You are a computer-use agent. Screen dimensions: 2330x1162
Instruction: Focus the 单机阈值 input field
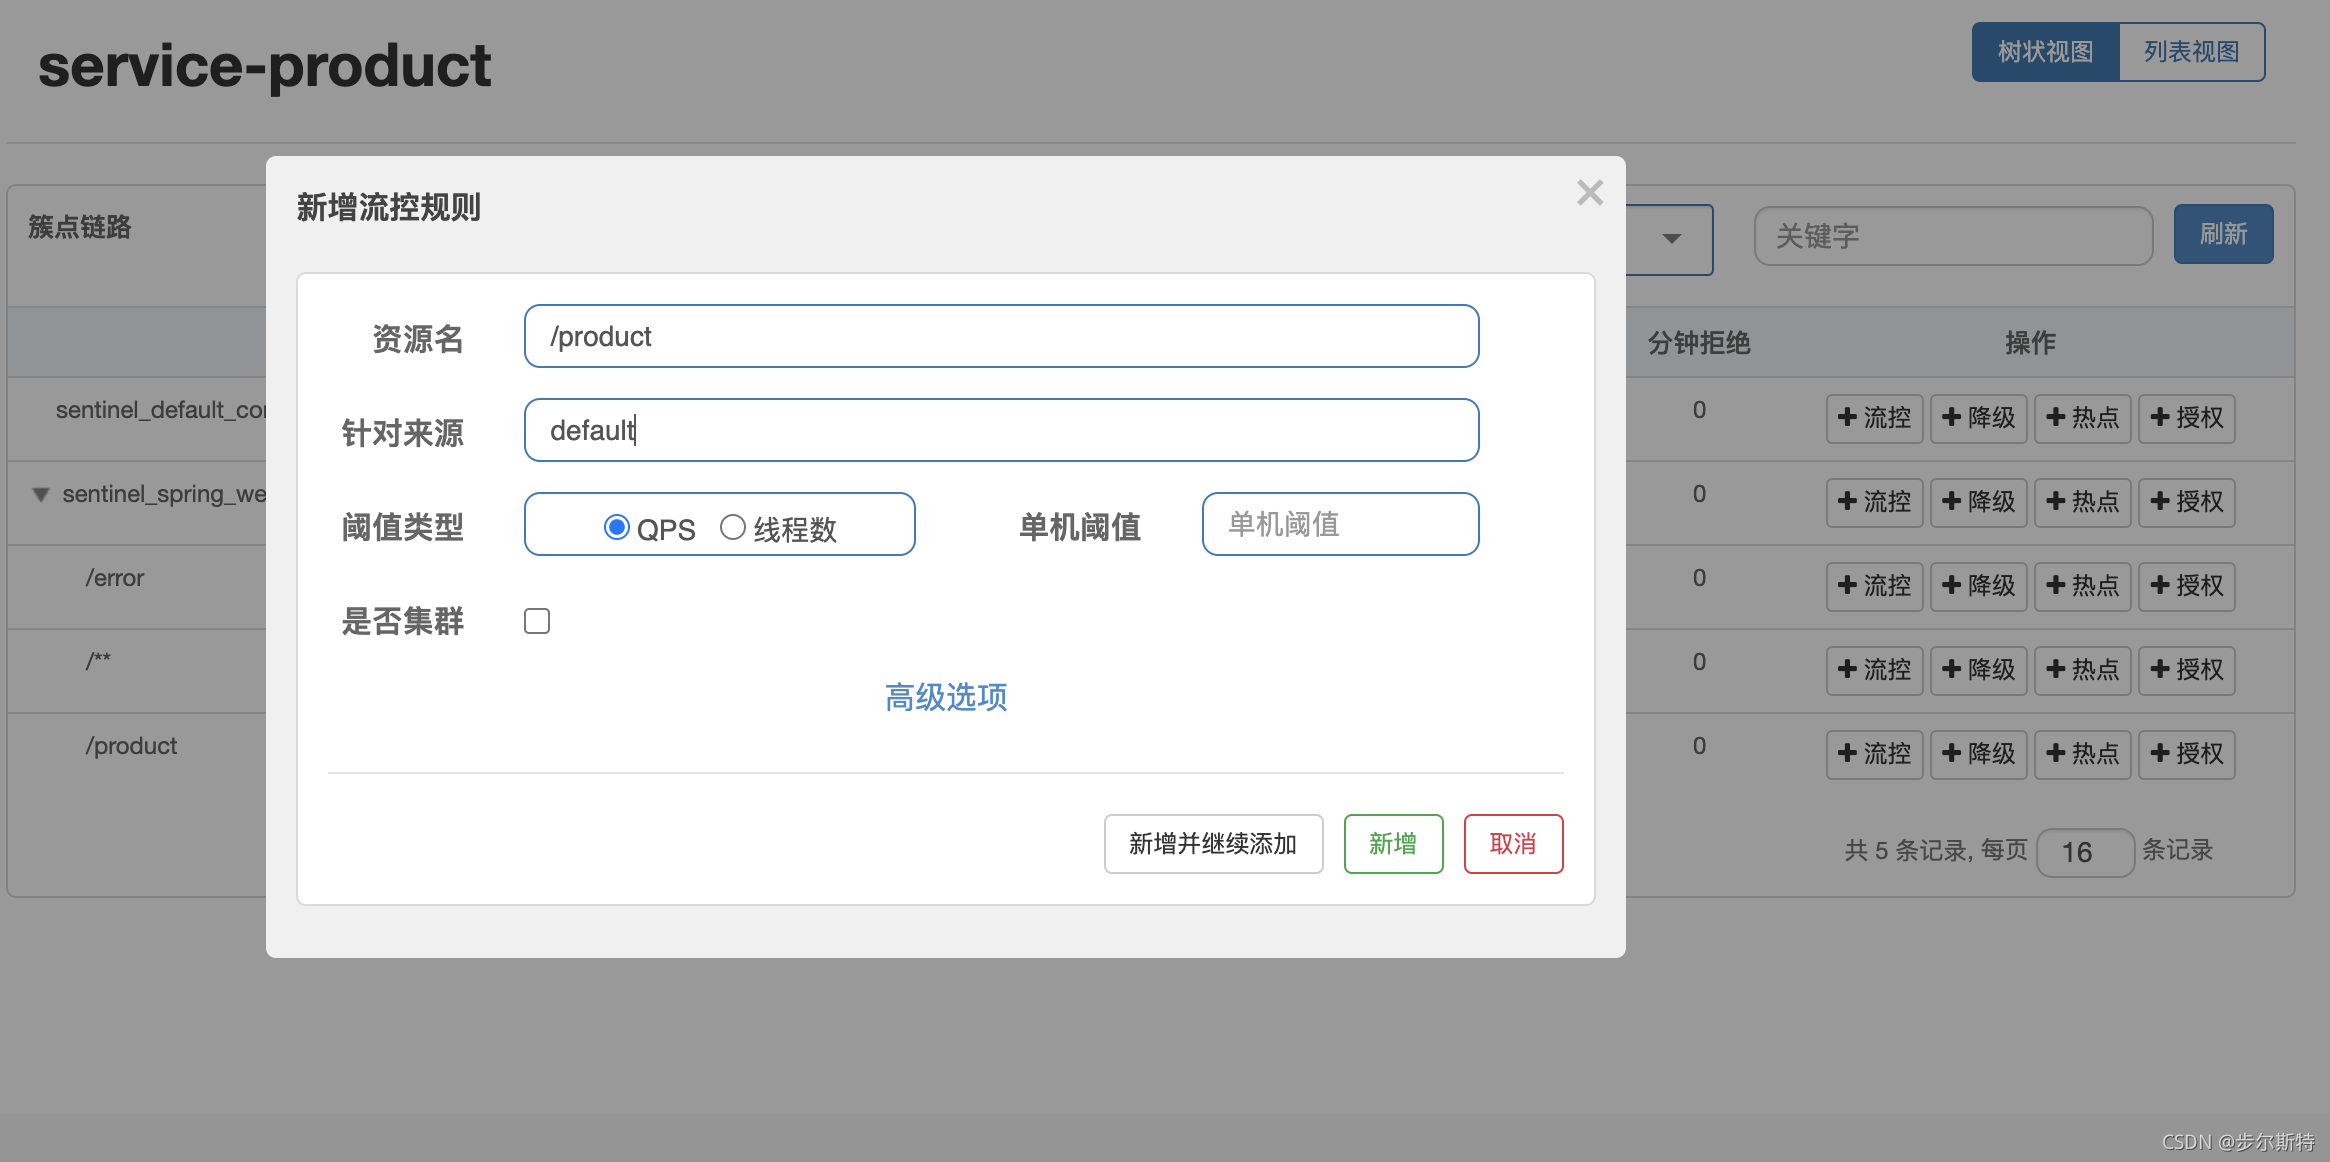pos(1340,524)
